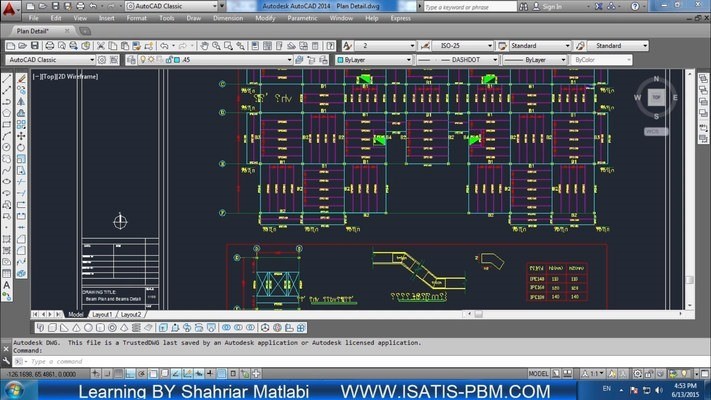This screenshot has width=711, height=400.
Task: Click the Workspace Settings gear icon
Action: tap(102, 60)
